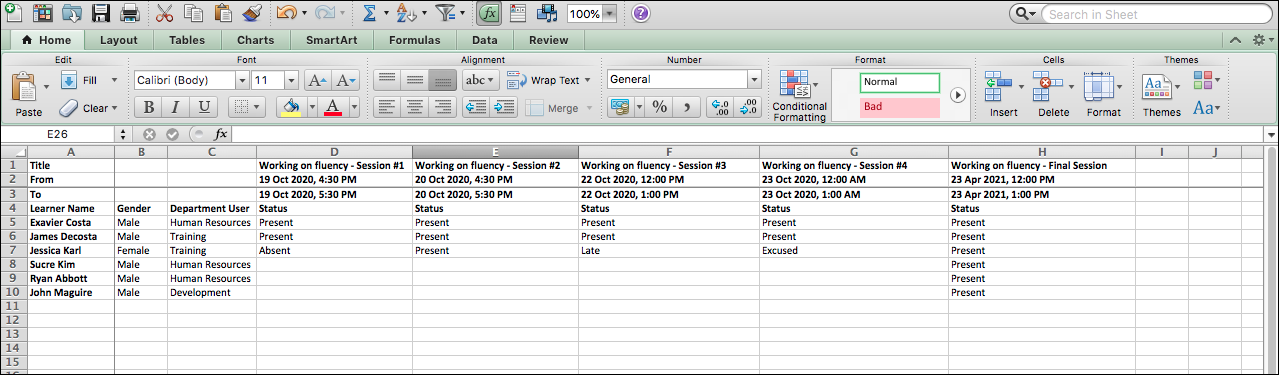1279x375 pixels.
Task: Open the Charts tab
Action: pyautogui.click(x=256, y=41)
